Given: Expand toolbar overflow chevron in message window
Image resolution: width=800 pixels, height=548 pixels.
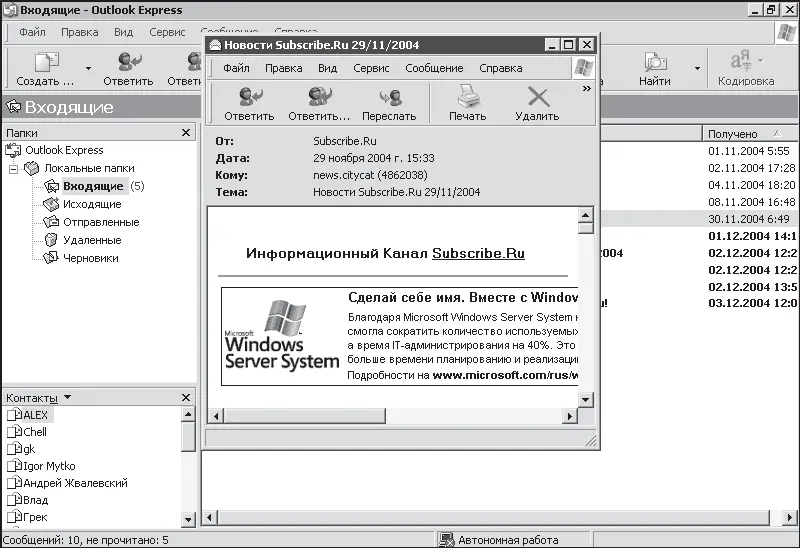Looking at the screenshot, I should (x=587, y=89).
